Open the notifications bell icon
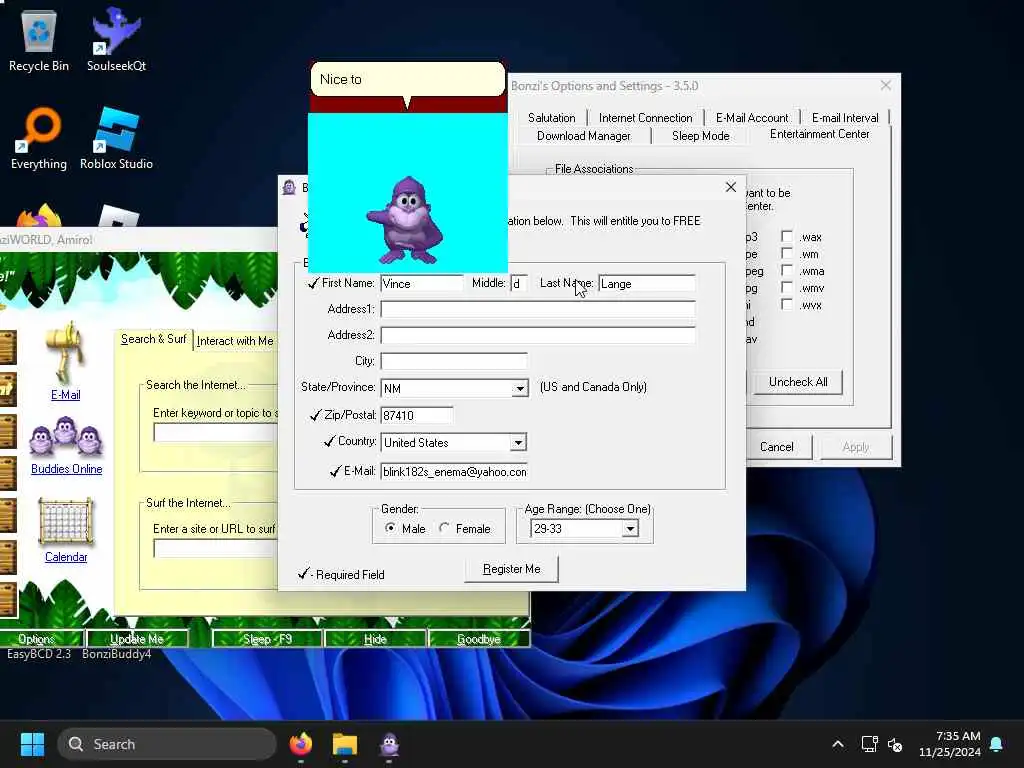Viewport: 1024px width, 768px height. pos(997,744)
